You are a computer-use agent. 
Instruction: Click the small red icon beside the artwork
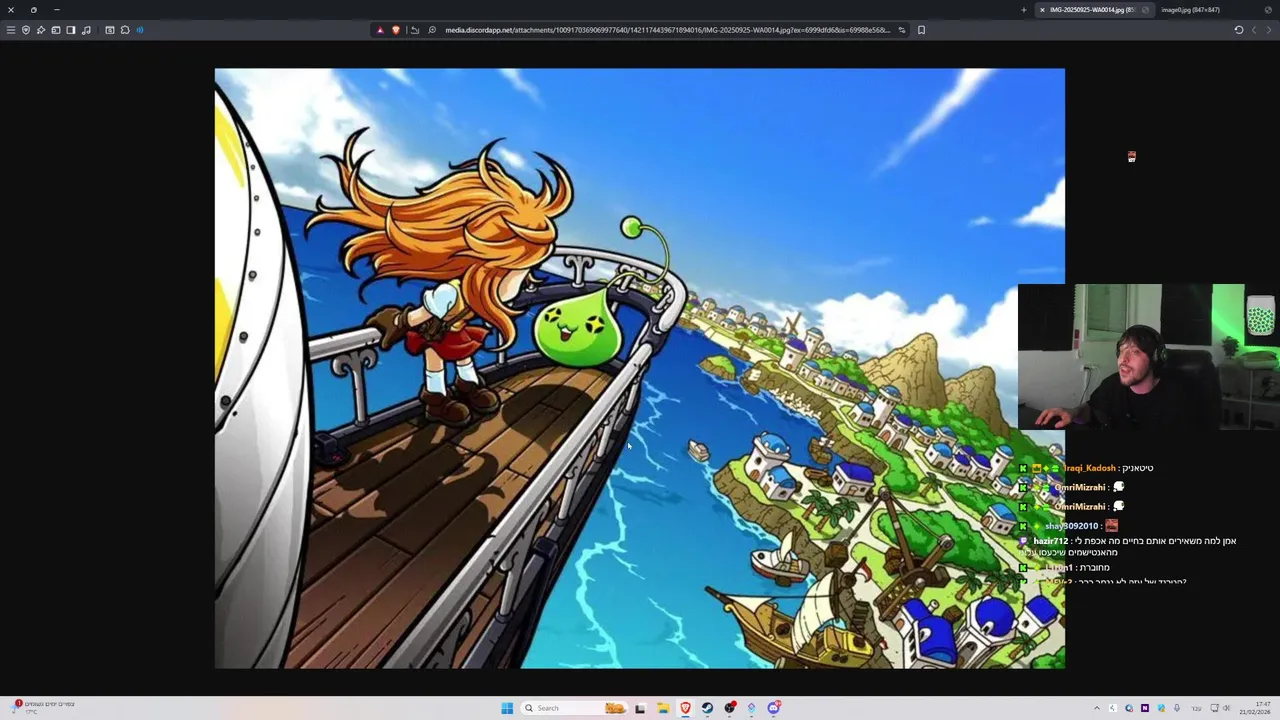(x=1132, y=157)
